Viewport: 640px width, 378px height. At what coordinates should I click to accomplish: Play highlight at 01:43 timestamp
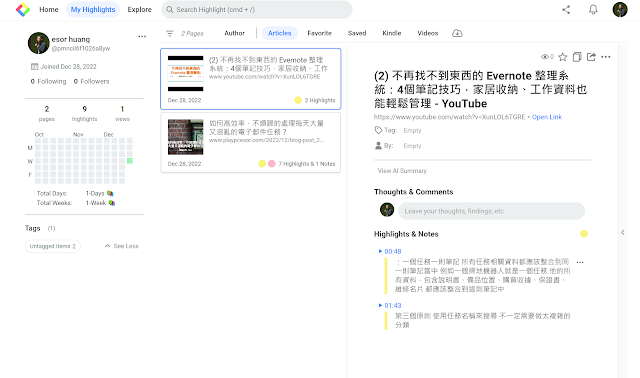pos(390,305)
